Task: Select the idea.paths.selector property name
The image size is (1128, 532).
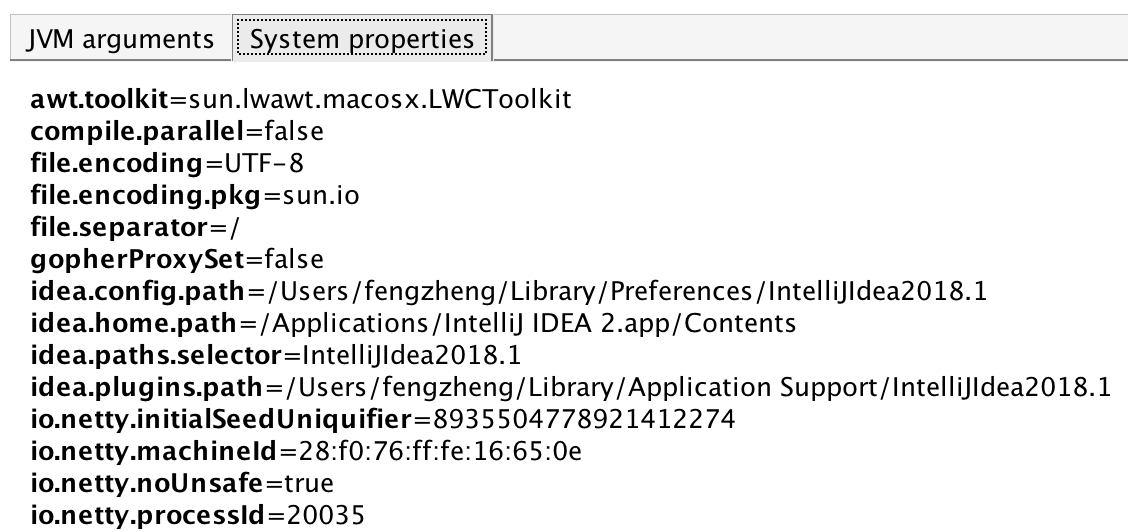Action: click(x=117, y=356)
